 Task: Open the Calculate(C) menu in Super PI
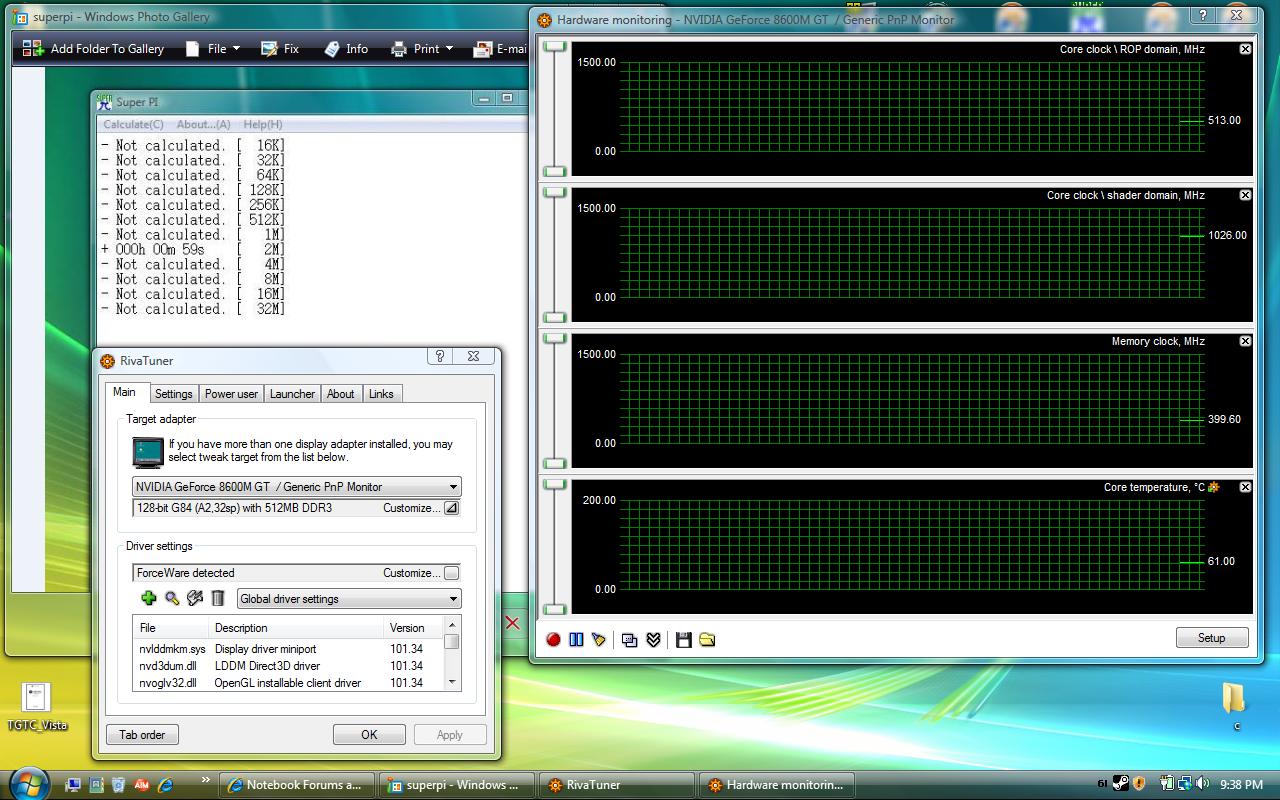click(x=134, y=124)
